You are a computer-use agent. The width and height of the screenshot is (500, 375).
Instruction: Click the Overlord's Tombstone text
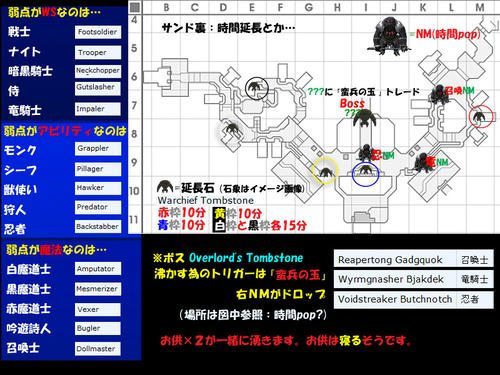[246, 258]
